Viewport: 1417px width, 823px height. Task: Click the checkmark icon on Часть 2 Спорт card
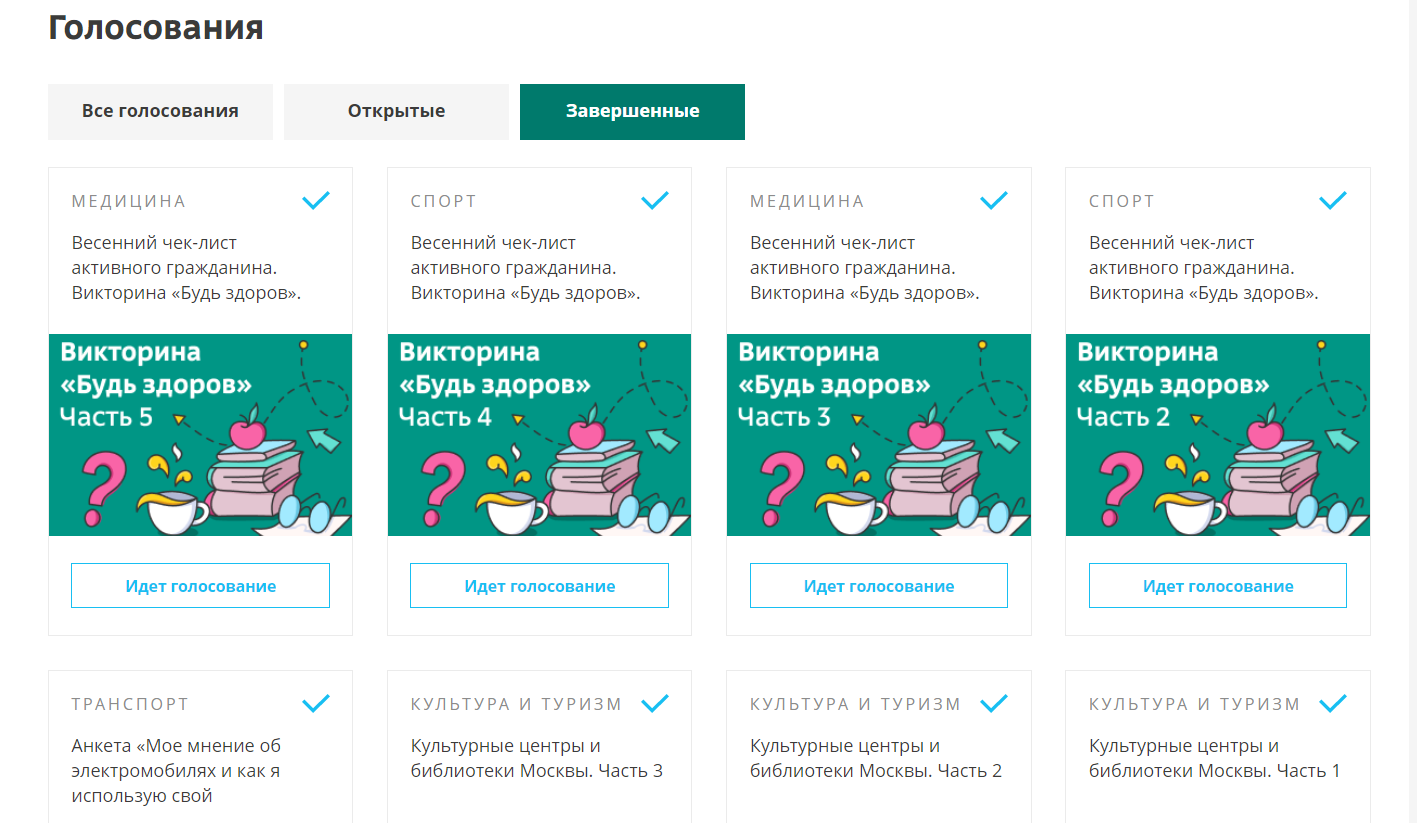click(x=1333, y=201)
